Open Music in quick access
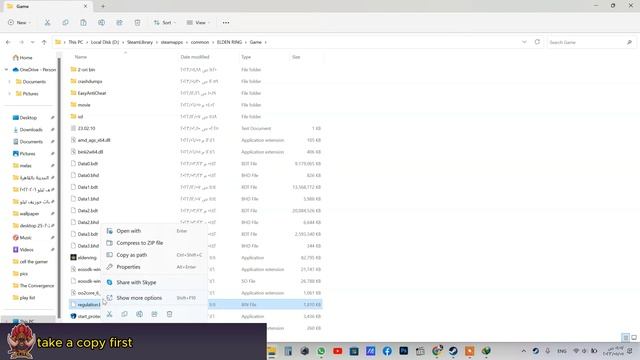Screen dimensions: 640x360 [25, 238]
